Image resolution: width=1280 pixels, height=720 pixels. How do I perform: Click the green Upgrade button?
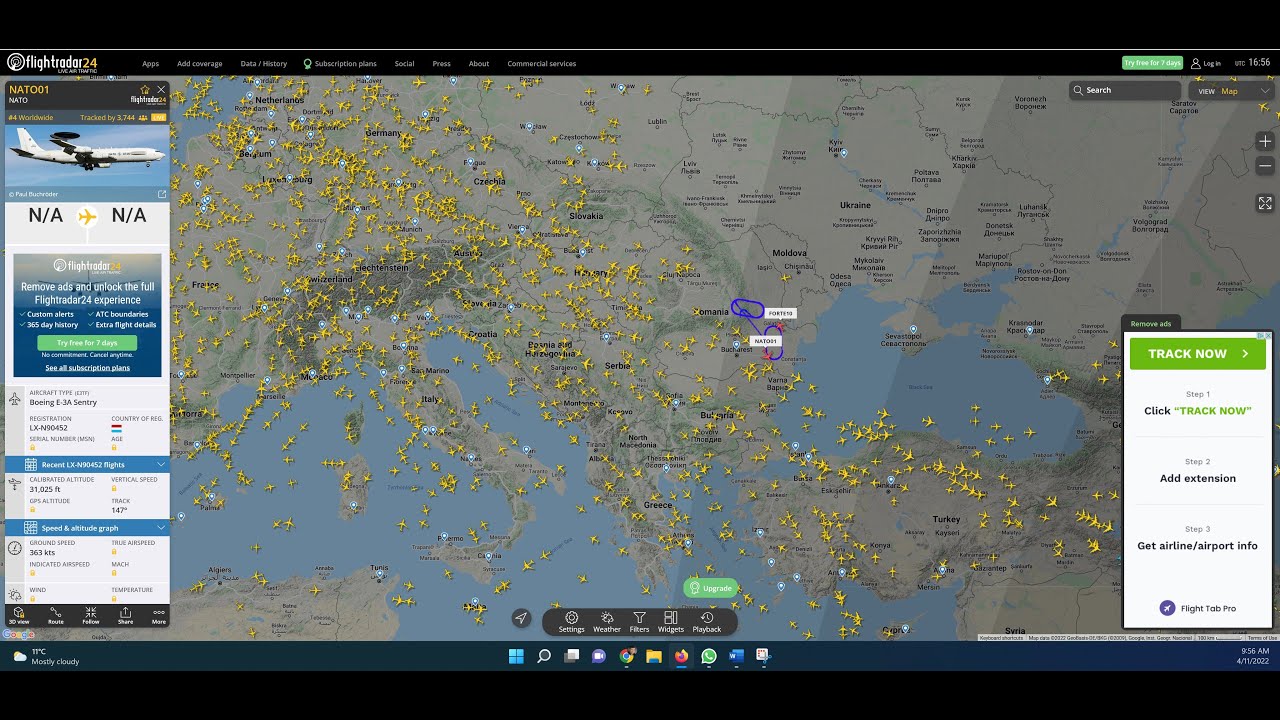pos(711,588)
